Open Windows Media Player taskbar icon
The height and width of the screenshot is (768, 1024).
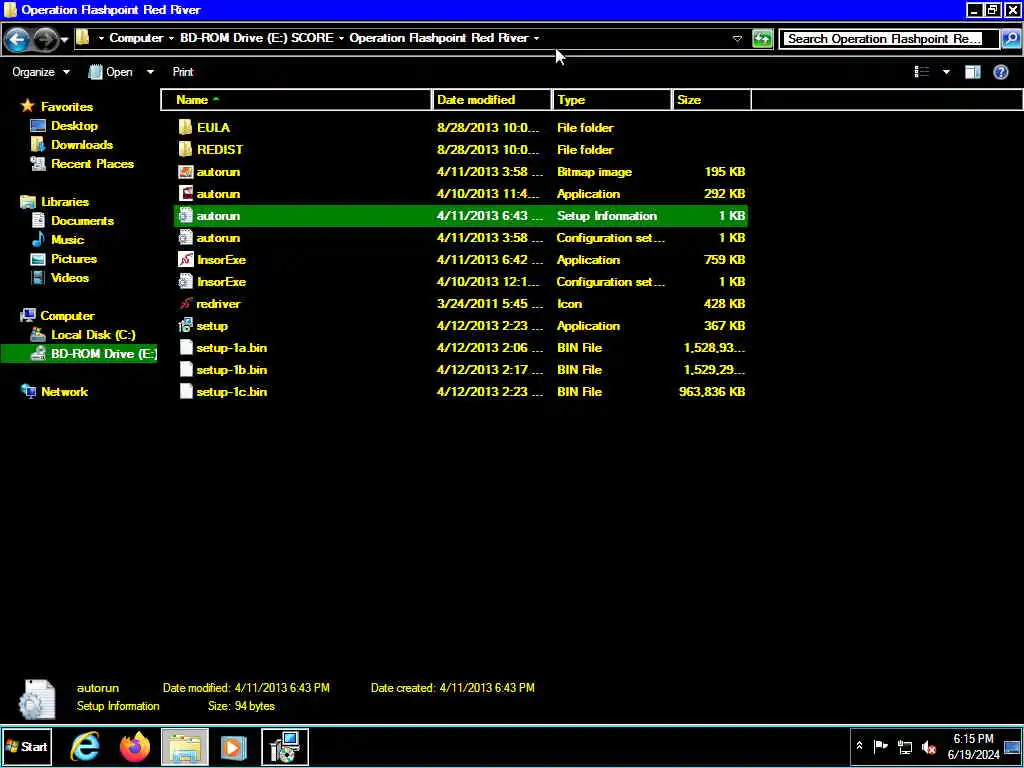pyautogui.click(x=234, y=747)
